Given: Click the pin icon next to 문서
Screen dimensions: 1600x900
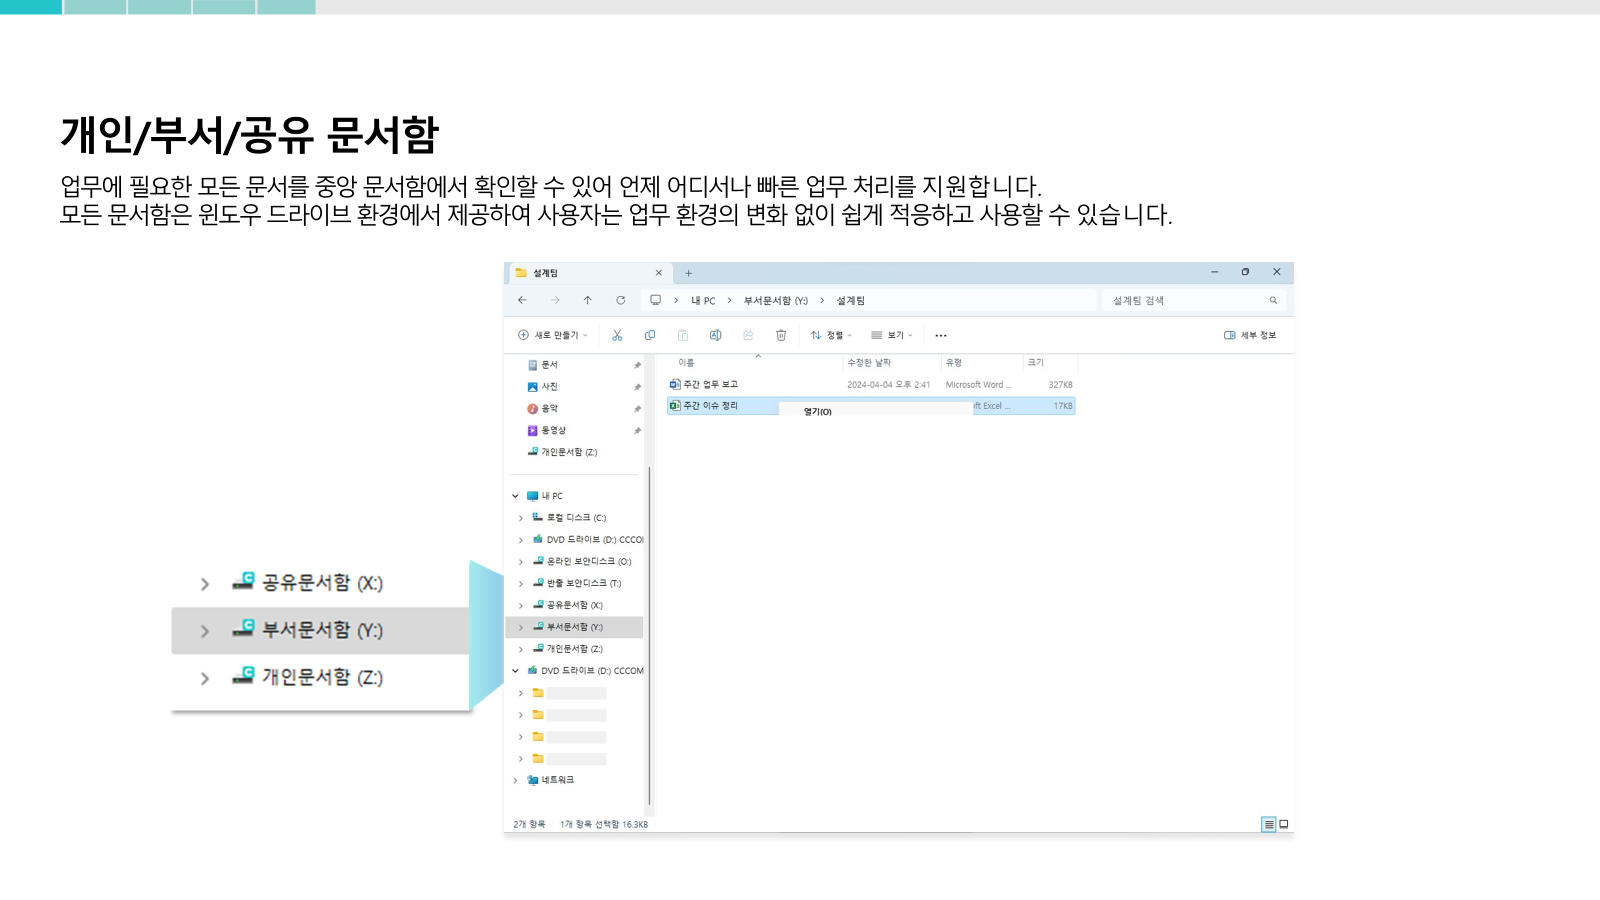Looking at the screenshot, I should coord(637,365).
